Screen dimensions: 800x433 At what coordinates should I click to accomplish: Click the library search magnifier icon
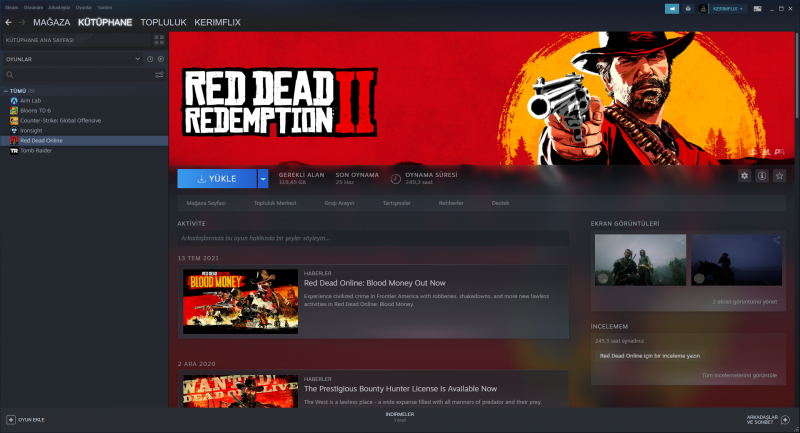(10, 75)
